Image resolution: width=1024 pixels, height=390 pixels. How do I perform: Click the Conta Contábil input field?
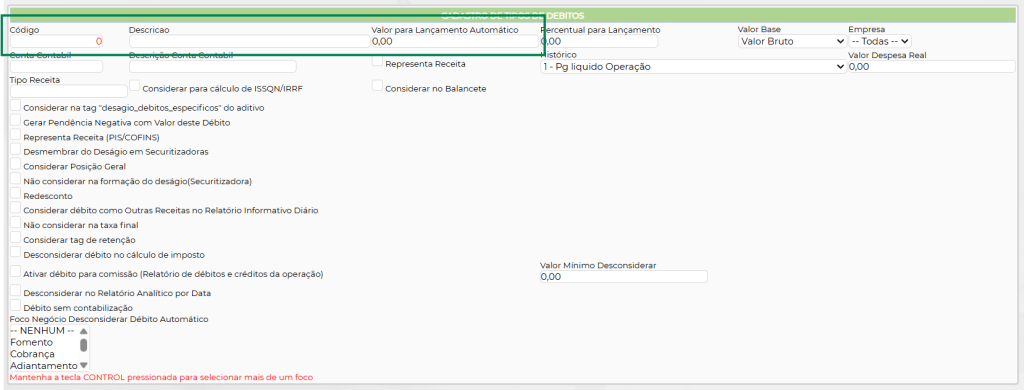57,67
